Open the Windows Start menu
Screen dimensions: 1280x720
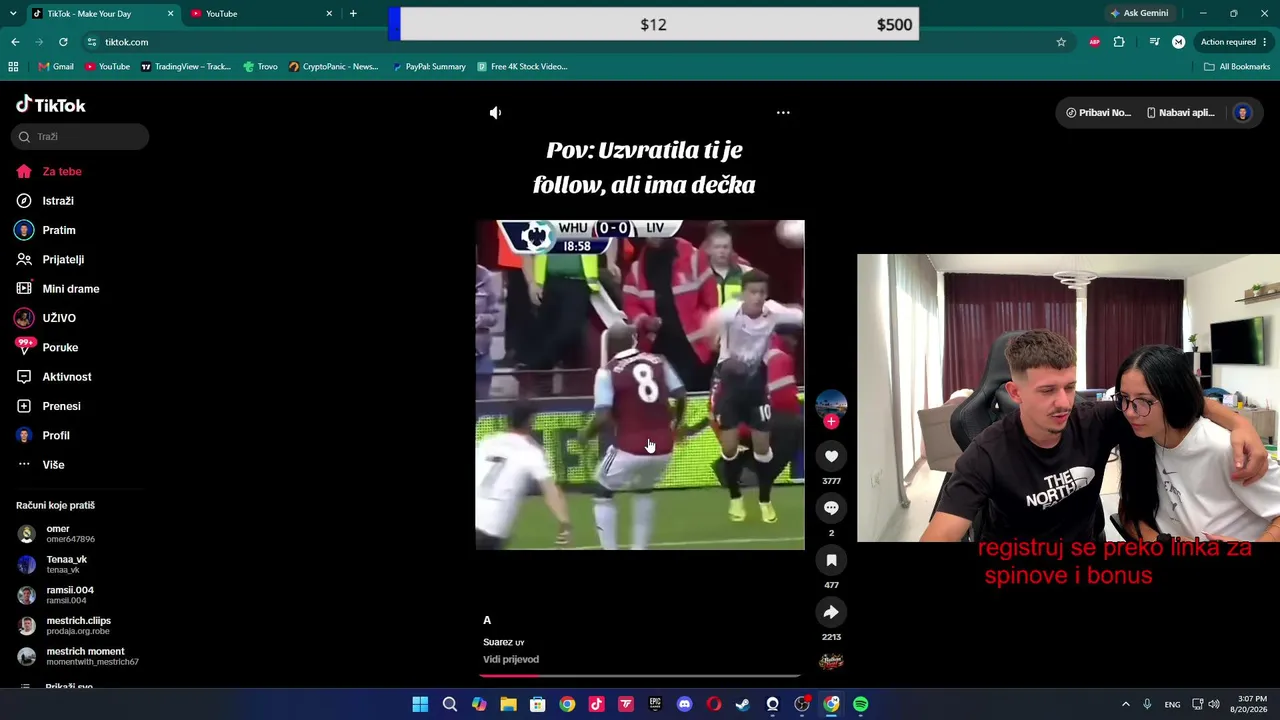point(420,704)
